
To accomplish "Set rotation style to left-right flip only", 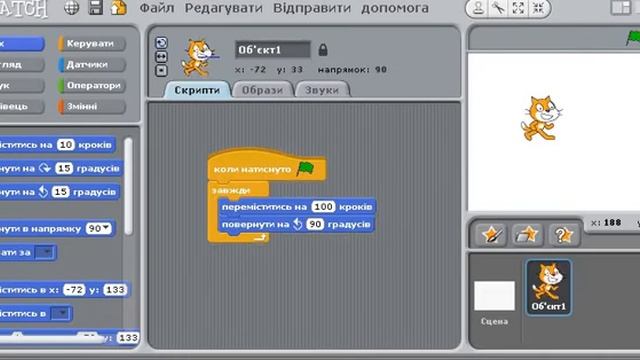I will pyautogui.click(x=161, y=56).
